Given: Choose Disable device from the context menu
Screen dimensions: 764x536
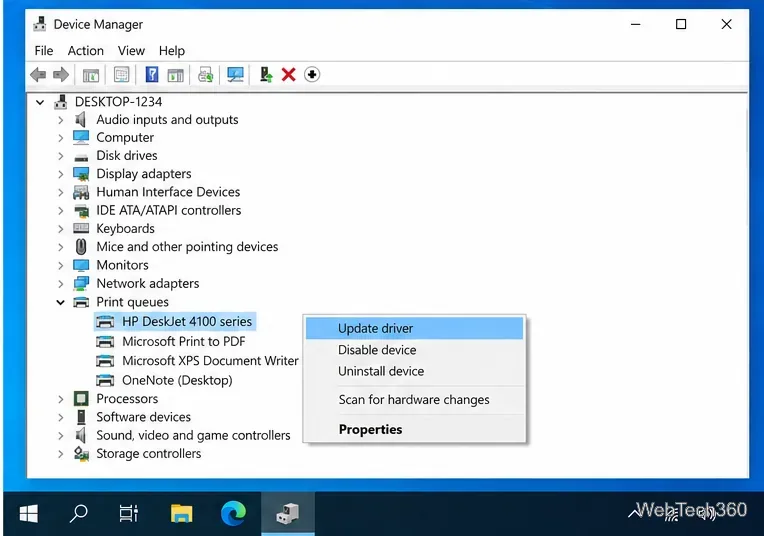Looking at the screenshot, I should (x=414, y=350).
